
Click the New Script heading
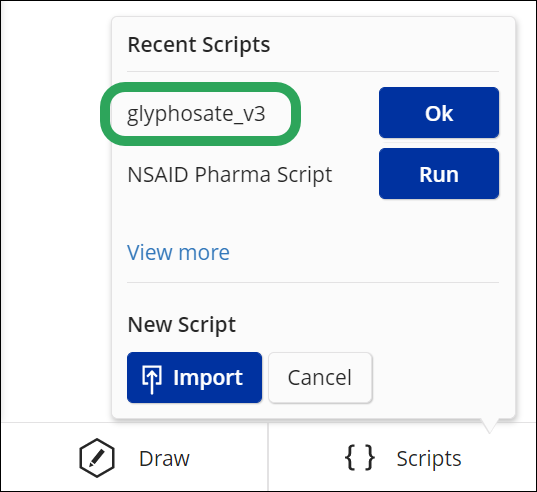click(182, 324)
